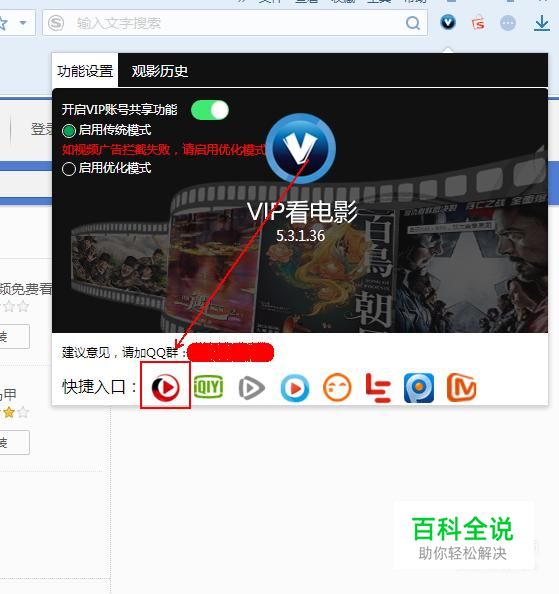Select the 启用传统模式 radio button

pyautogui.click(x=69, y=131)
